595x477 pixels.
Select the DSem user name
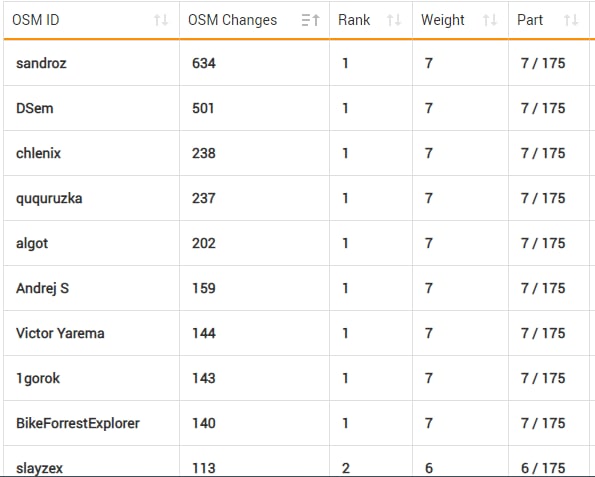coord(35,108)
